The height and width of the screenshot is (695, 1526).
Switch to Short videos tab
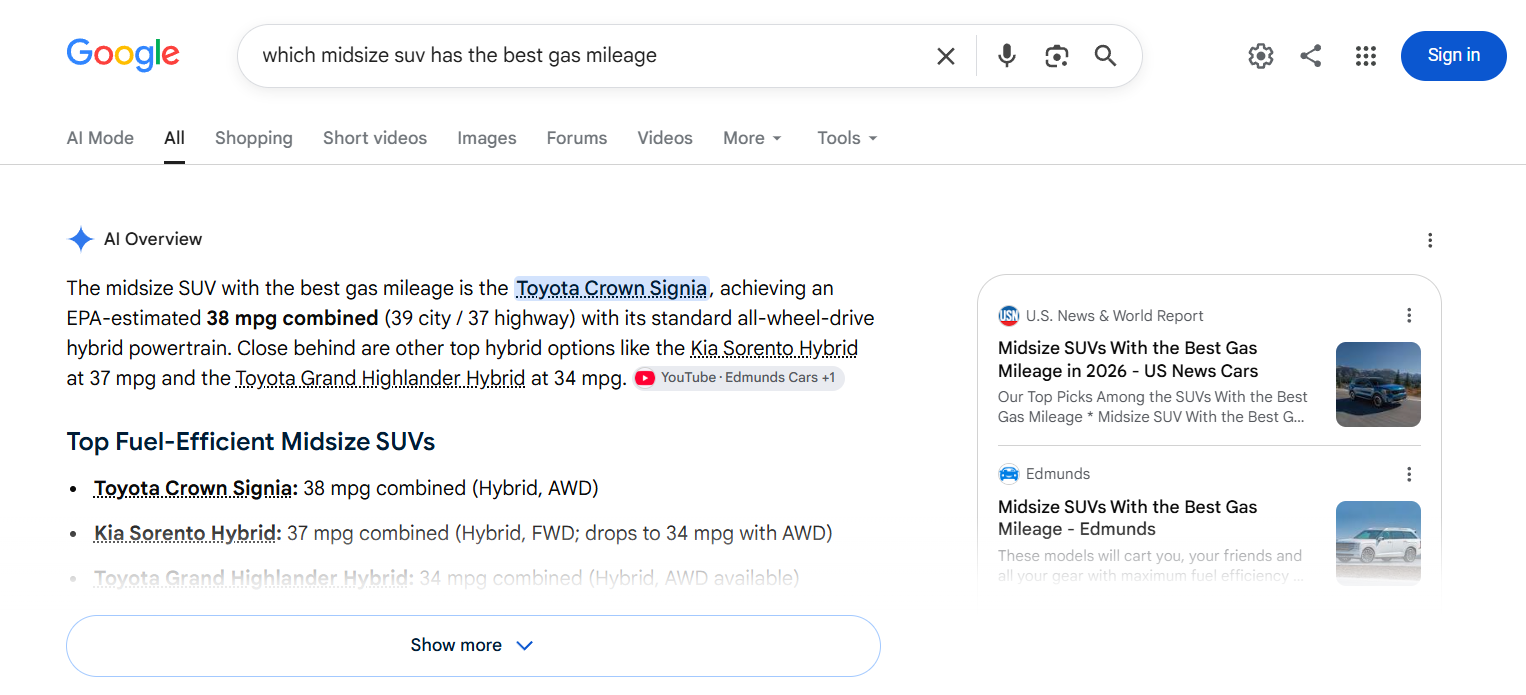tap(375, 138)
